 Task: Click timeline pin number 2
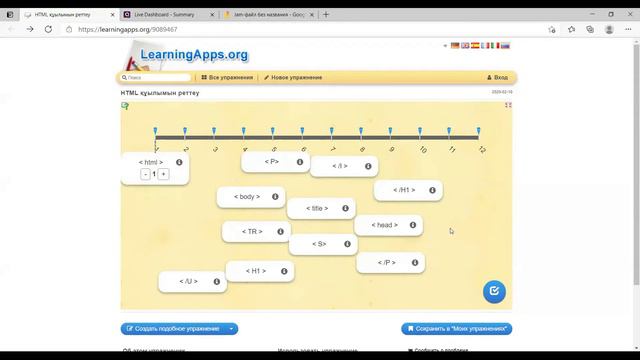click(x=185, y=131)
